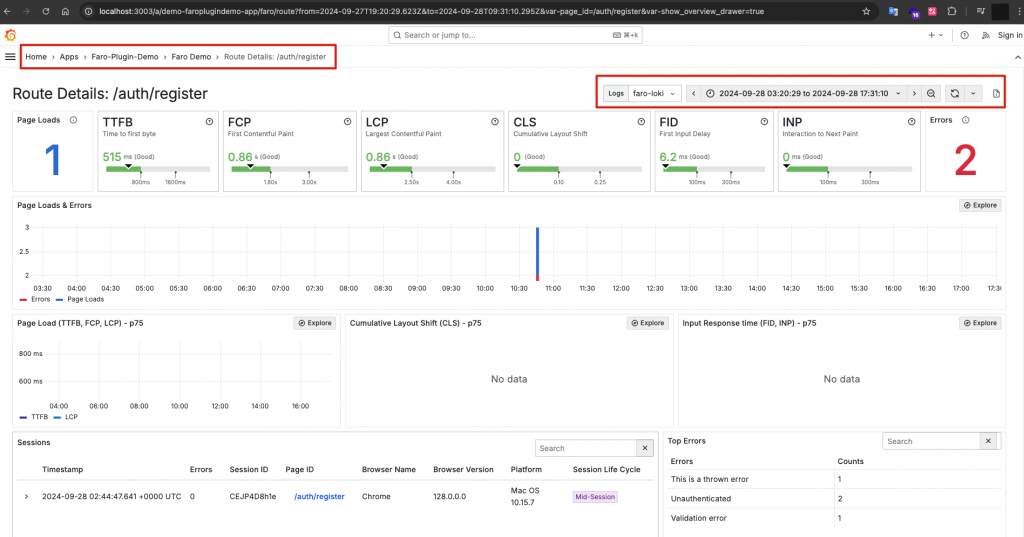Go to Faro-Plugin-Demo breadcrumb
The width and height of the screenshot is (1024, 537).
click(125, 57)
